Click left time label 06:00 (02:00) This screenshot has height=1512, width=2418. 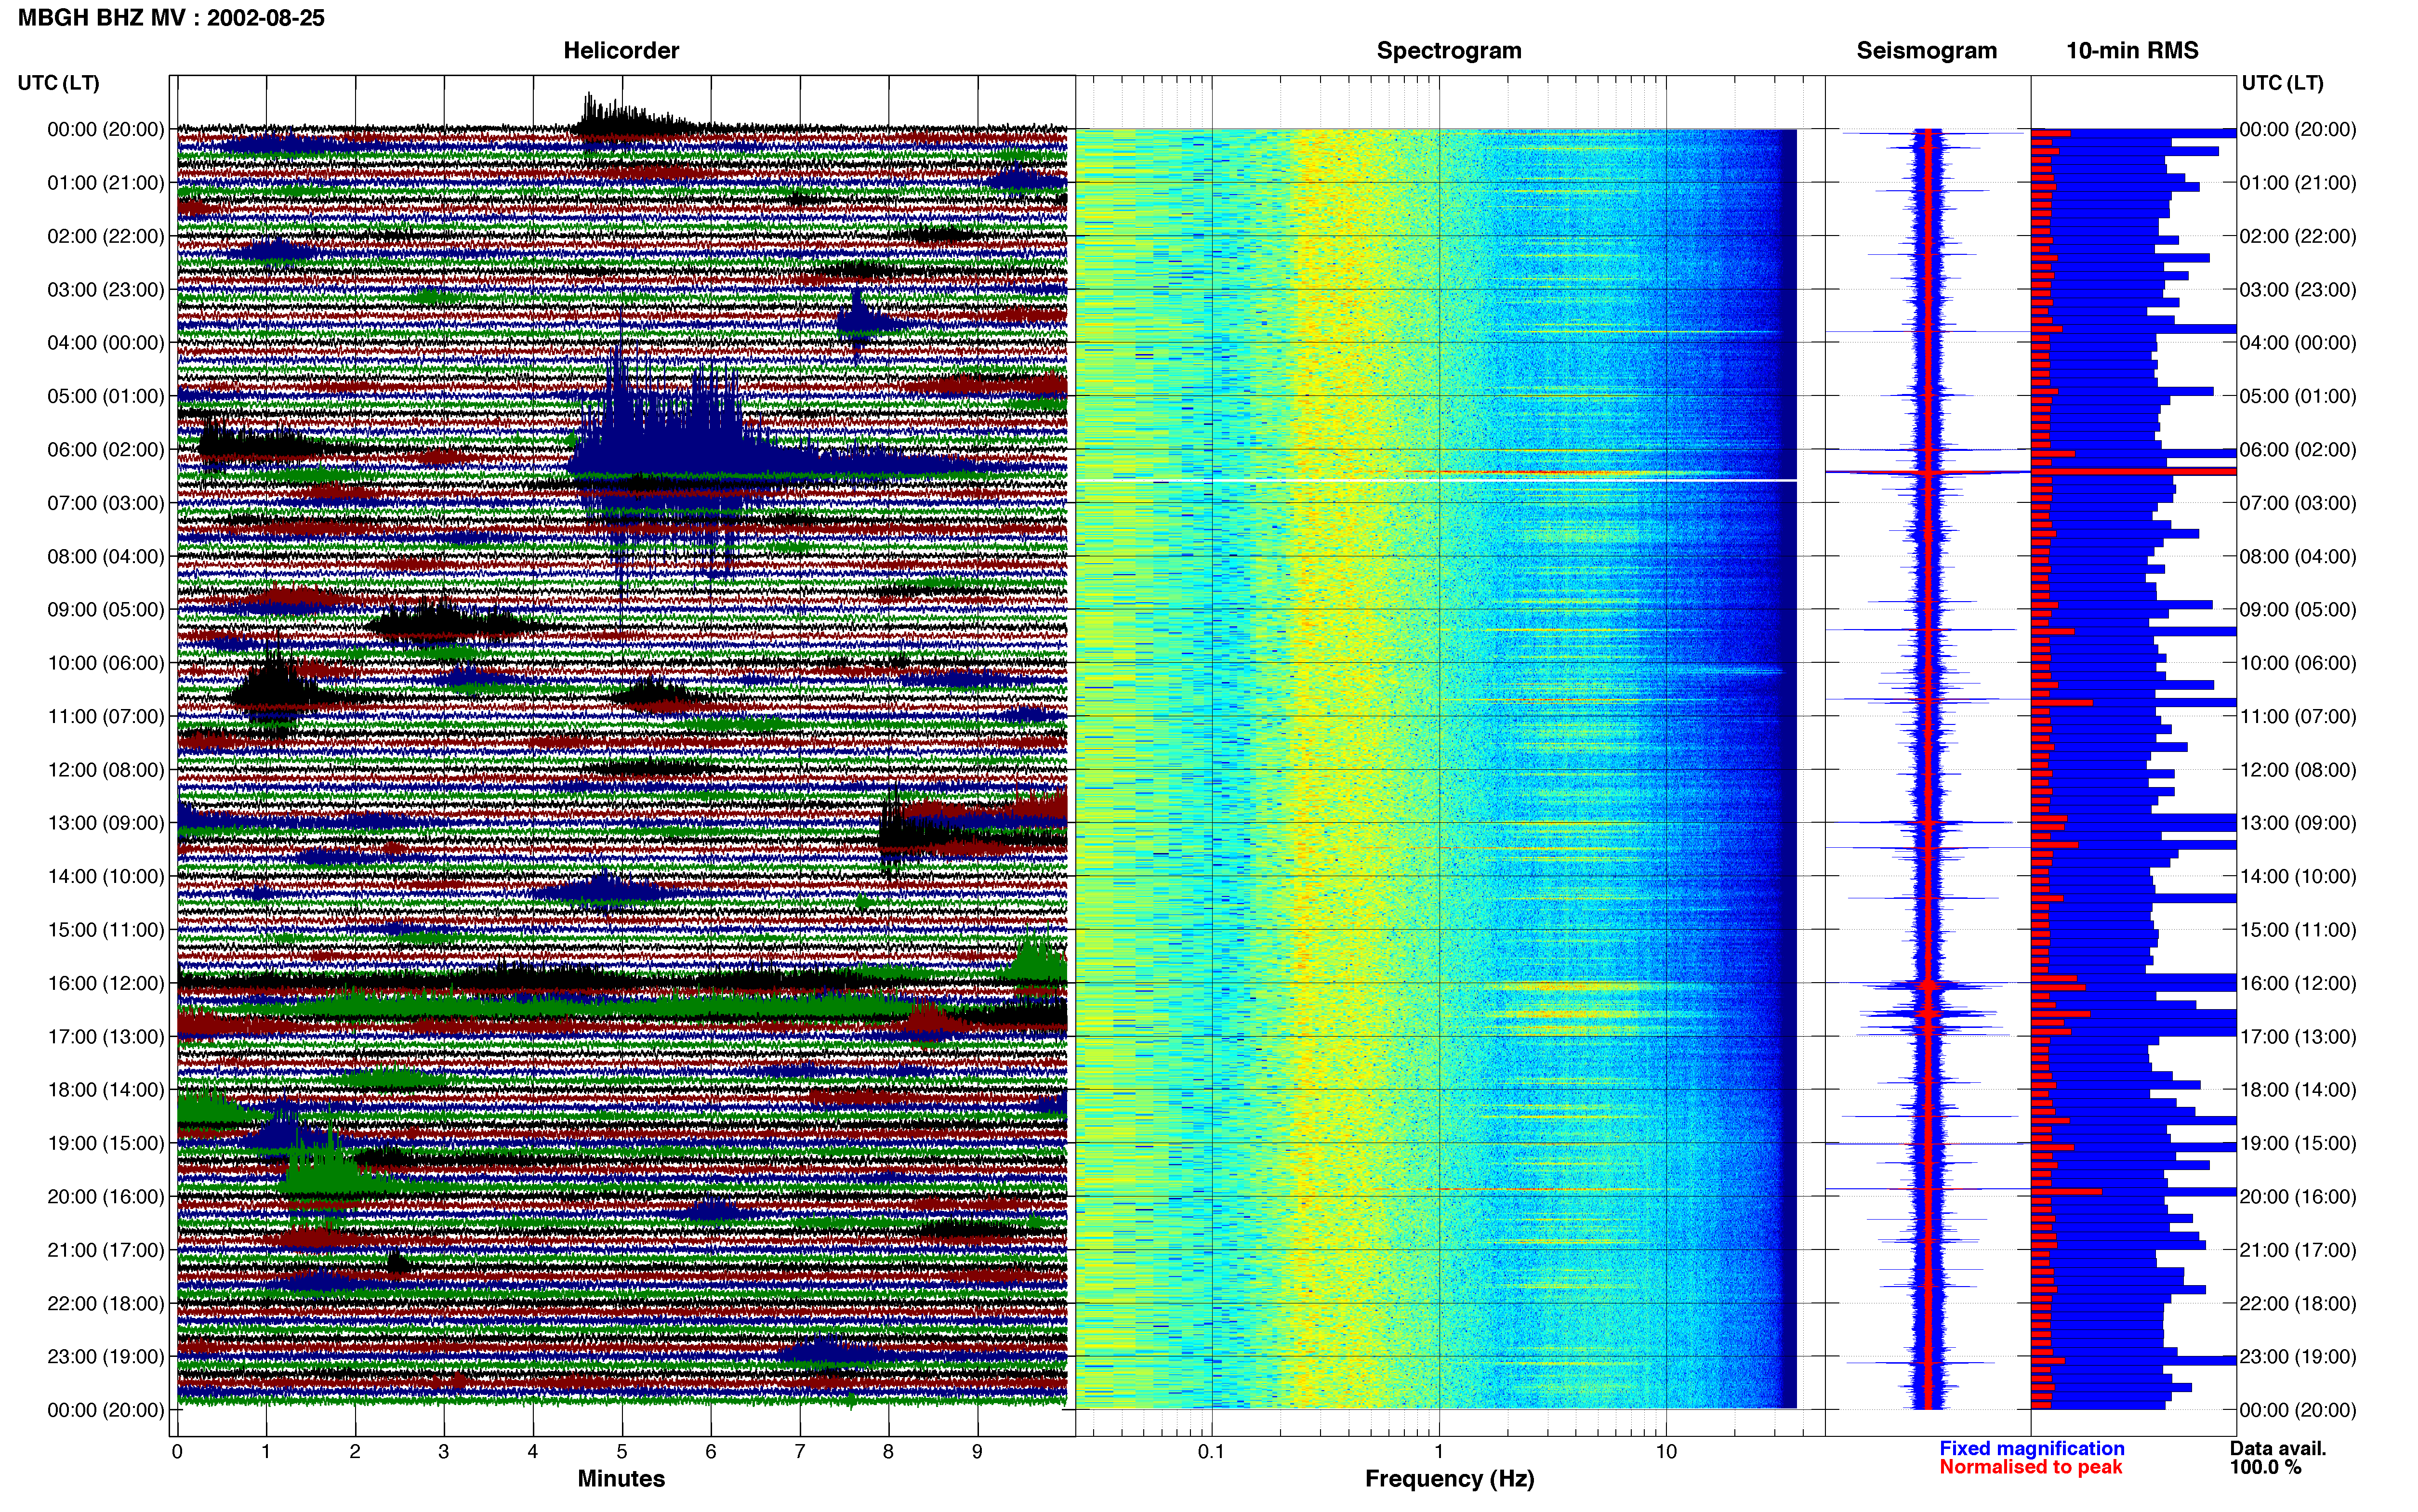[106, 449]
